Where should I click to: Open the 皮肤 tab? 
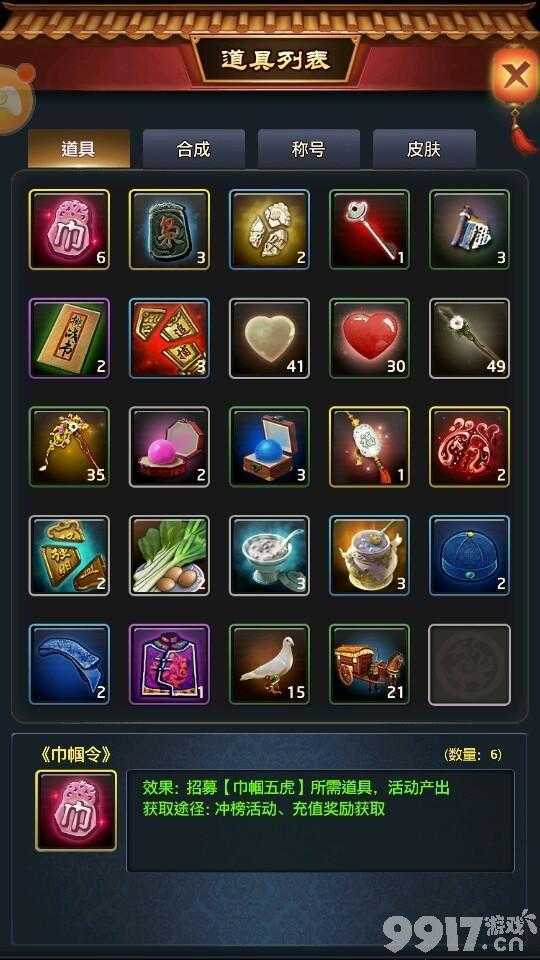click(424, 149)
